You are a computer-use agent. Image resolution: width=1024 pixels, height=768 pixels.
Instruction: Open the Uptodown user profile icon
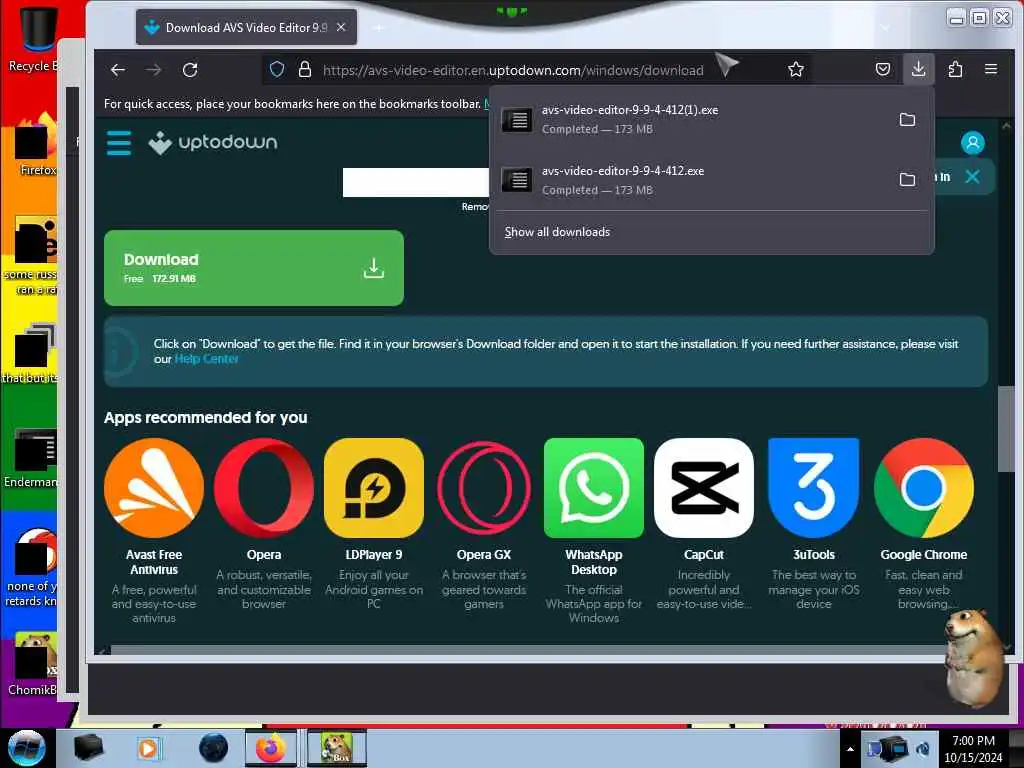(x=972, y=142)
